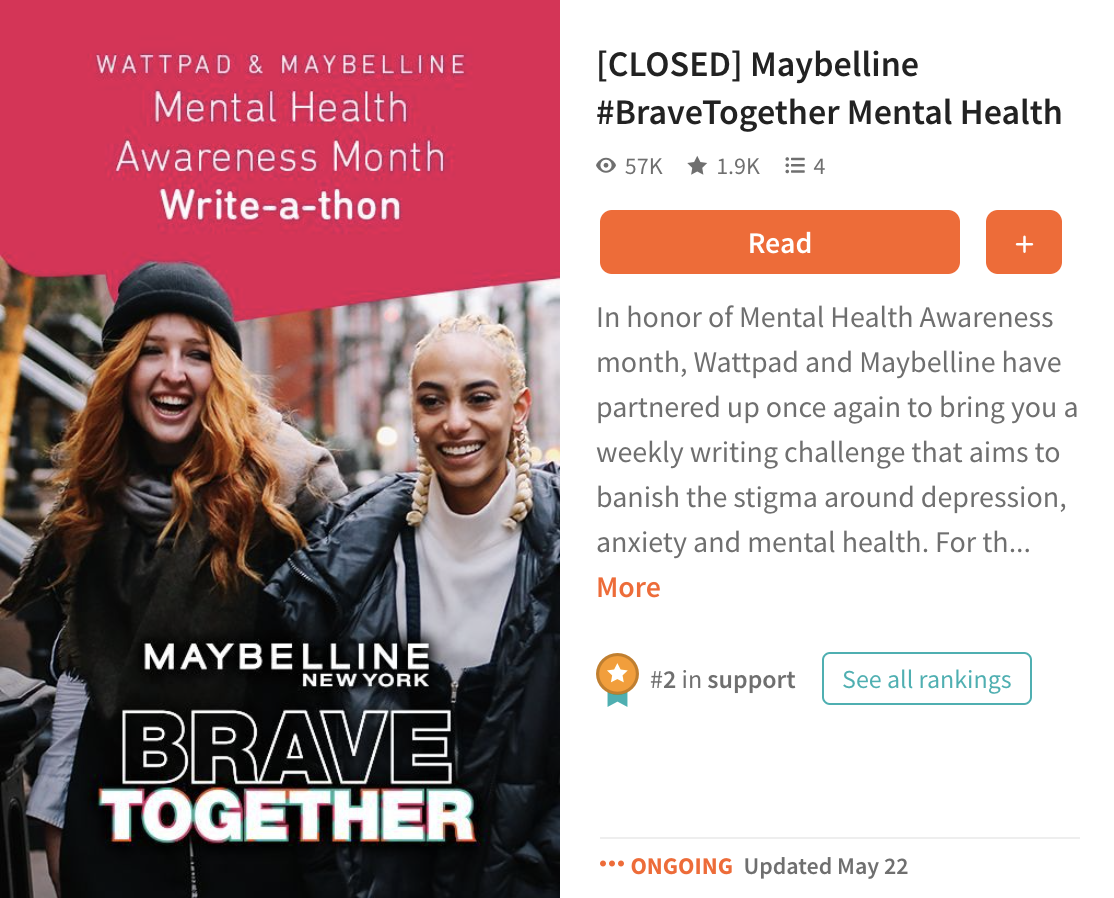Expand description with More link
This screenshot has height=898, width=1114.
click(629, 588)
